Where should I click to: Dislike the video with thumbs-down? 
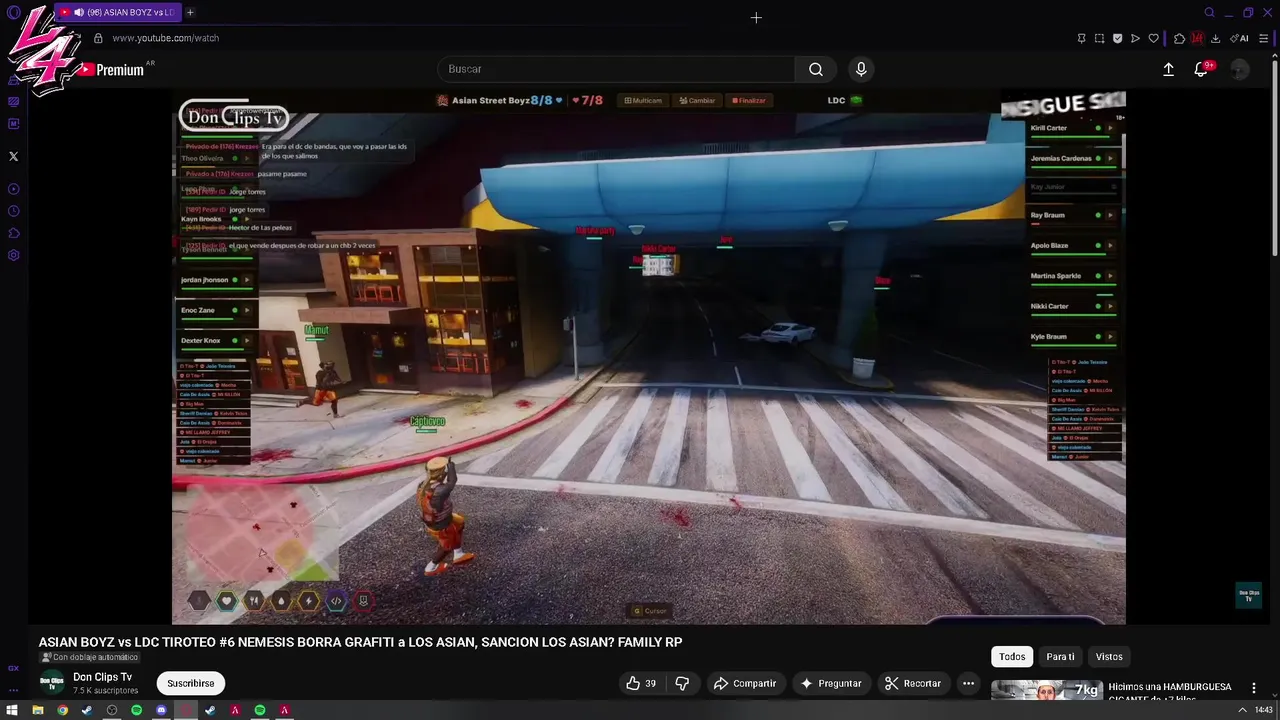click(x=682, y=683)
